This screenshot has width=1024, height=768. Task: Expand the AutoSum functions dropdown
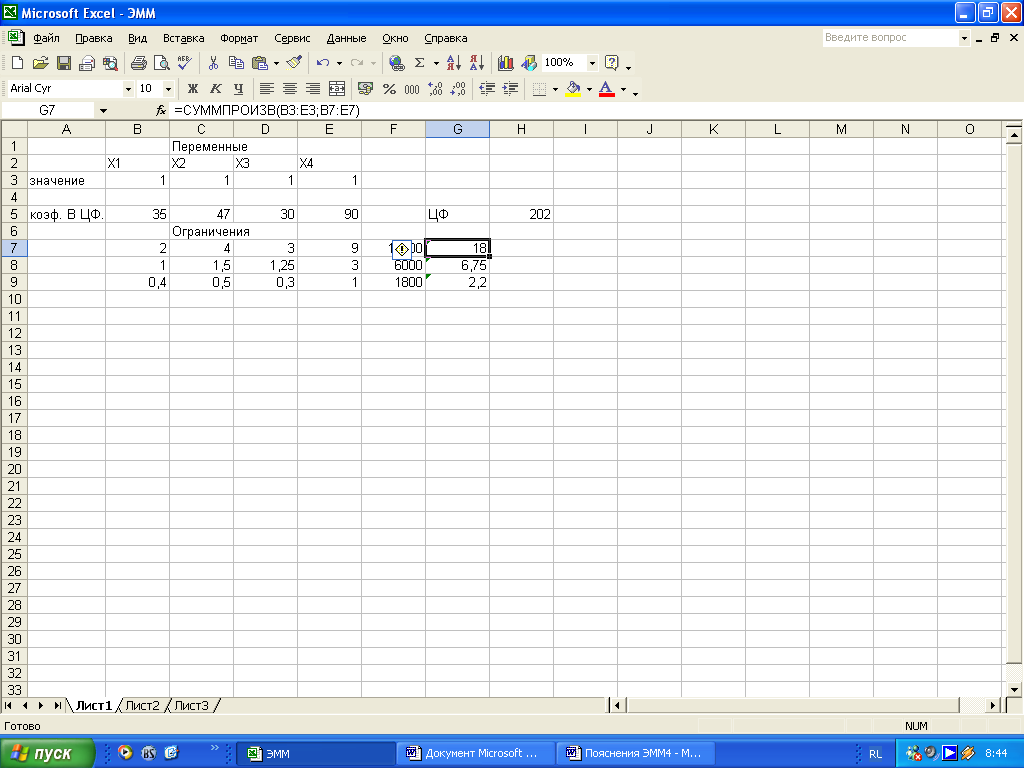coord(436,63)
